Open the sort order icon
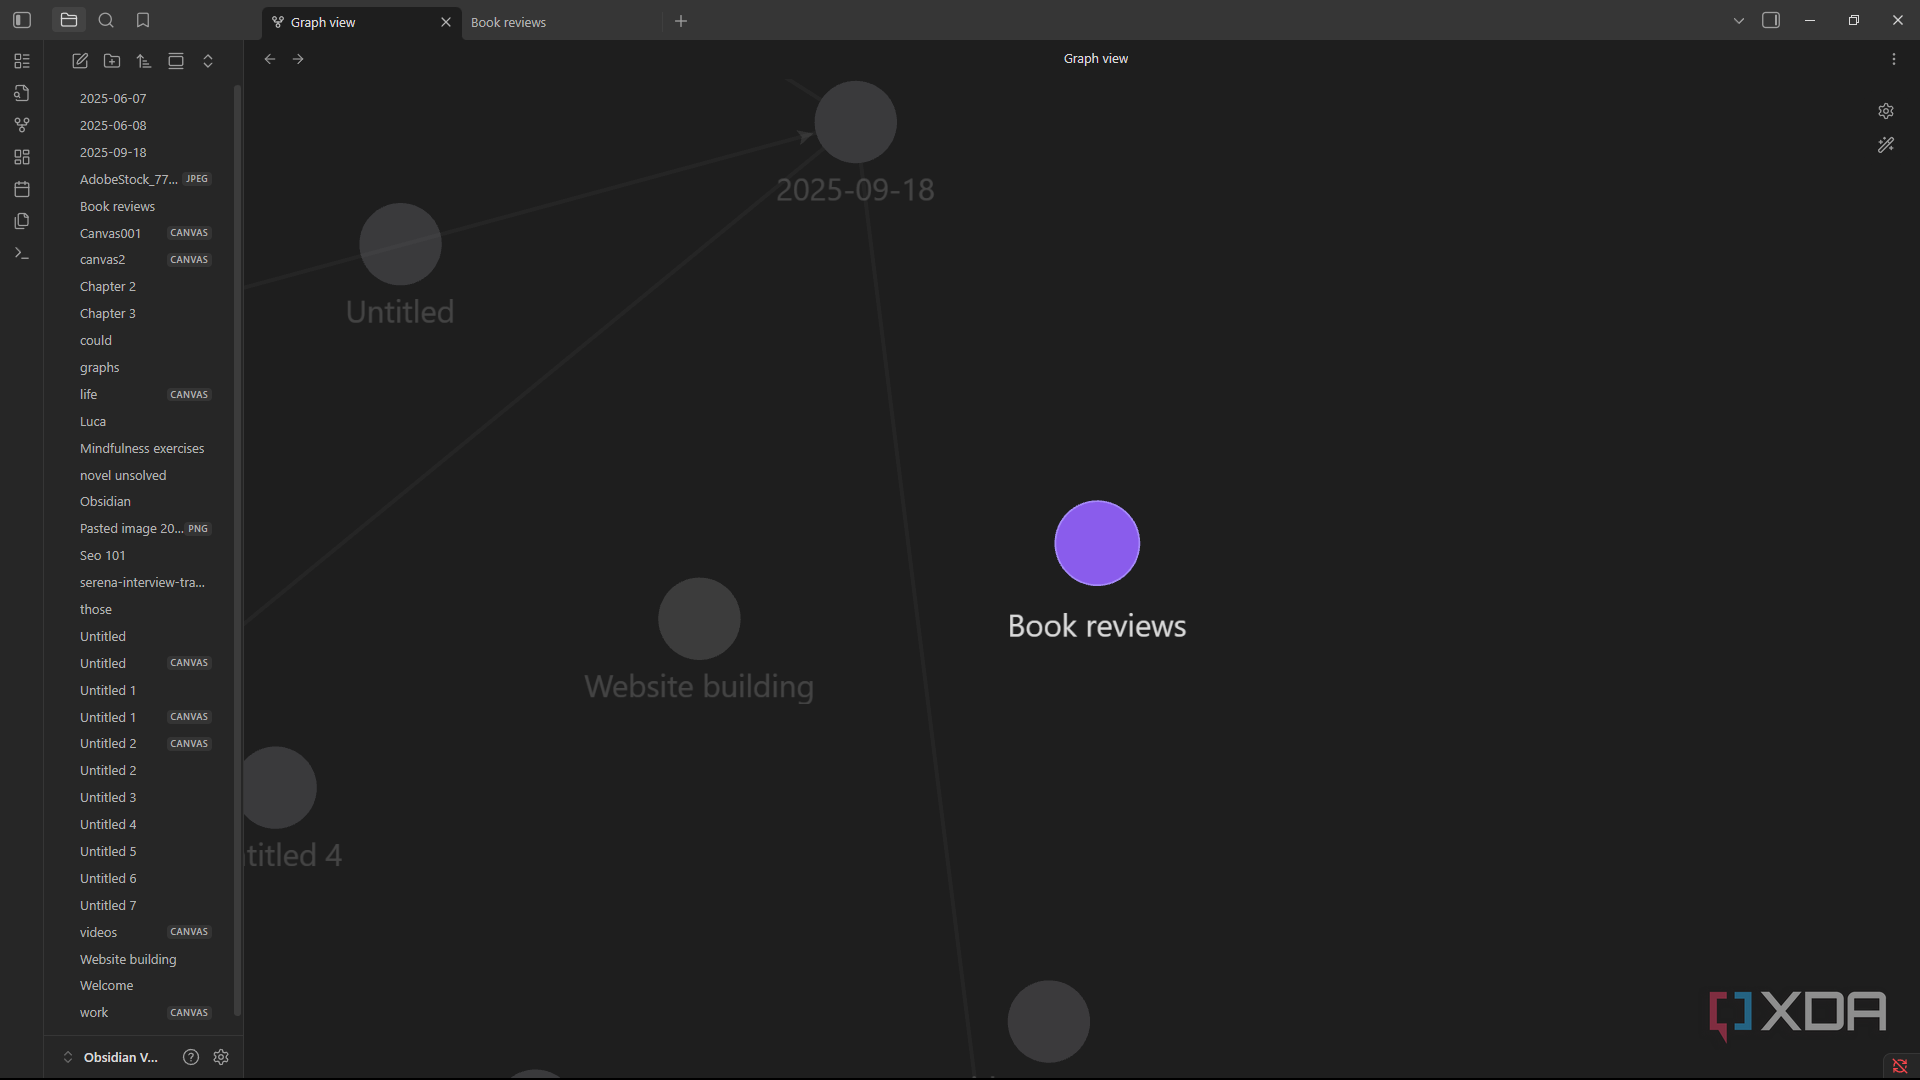 (144, 61)
